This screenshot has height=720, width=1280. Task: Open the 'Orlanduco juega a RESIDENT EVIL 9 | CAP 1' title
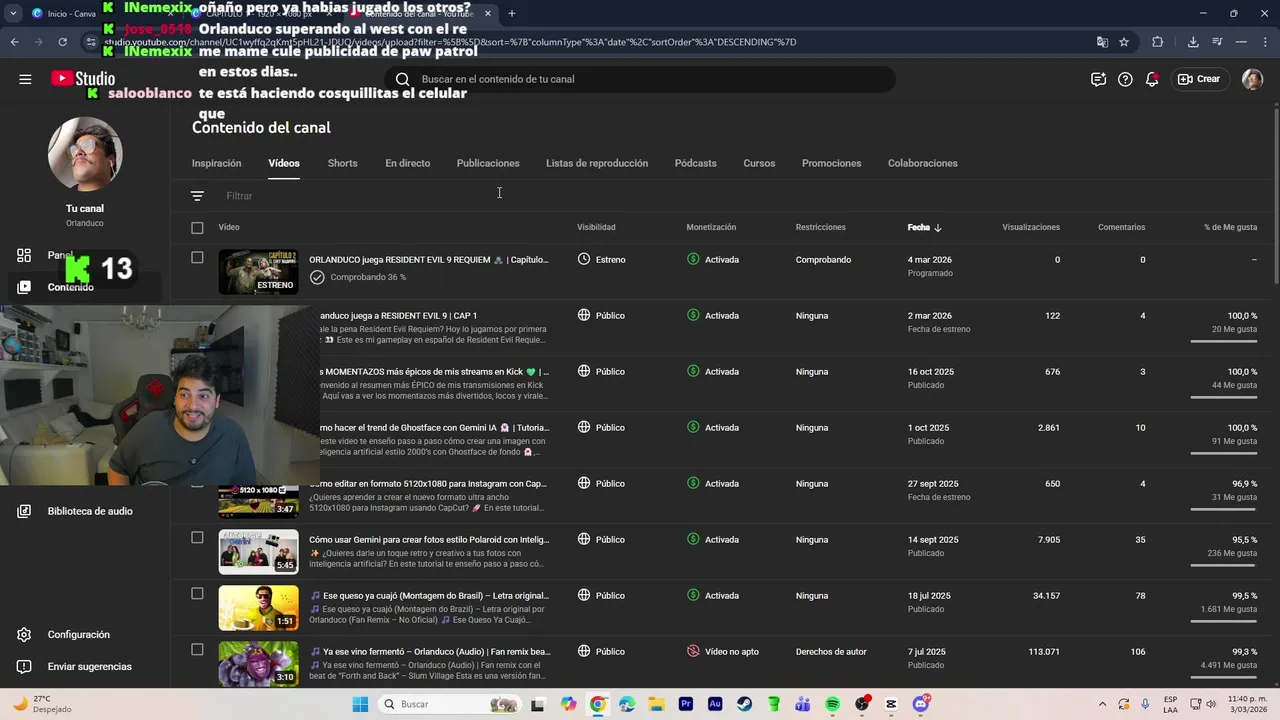pos(398,316)
